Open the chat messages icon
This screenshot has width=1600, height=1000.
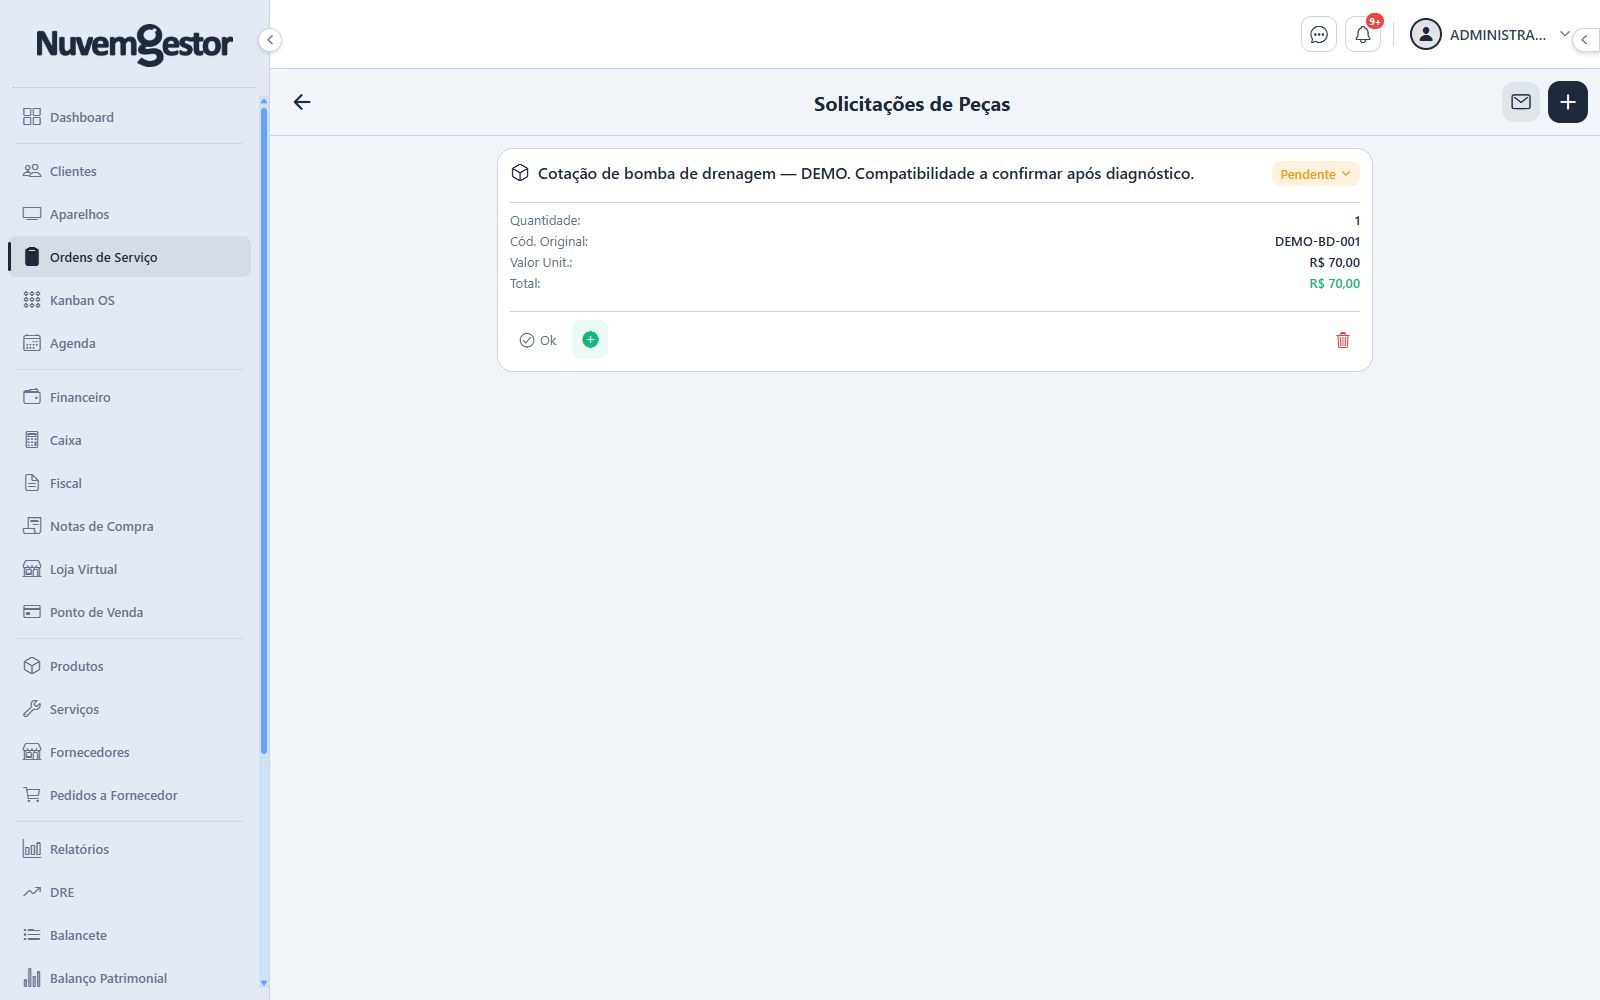1319,35
